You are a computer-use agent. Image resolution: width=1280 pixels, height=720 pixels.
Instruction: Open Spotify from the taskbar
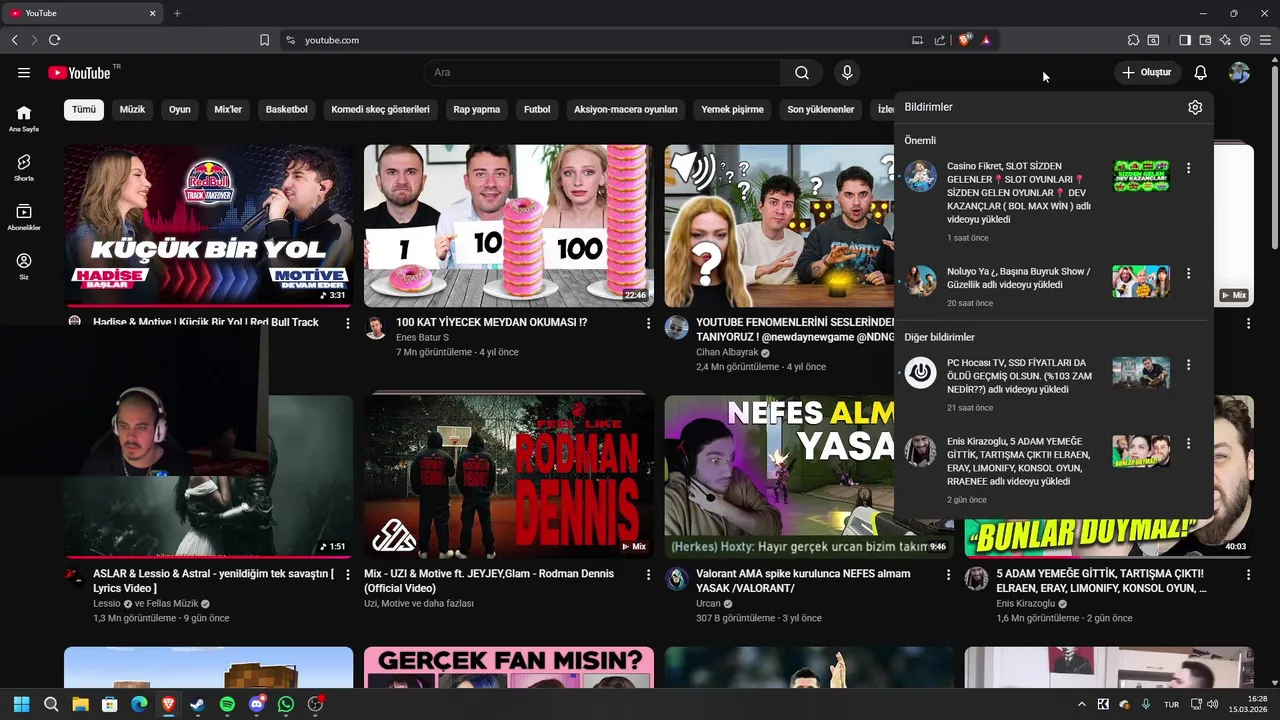coord(227,704)
